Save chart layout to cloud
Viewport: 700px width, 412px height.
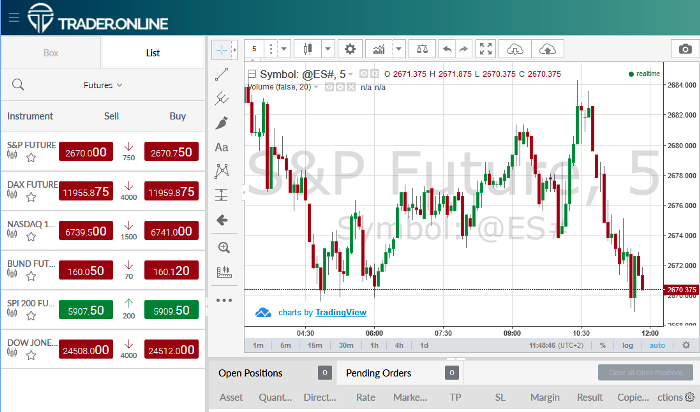tap(547, 49)
